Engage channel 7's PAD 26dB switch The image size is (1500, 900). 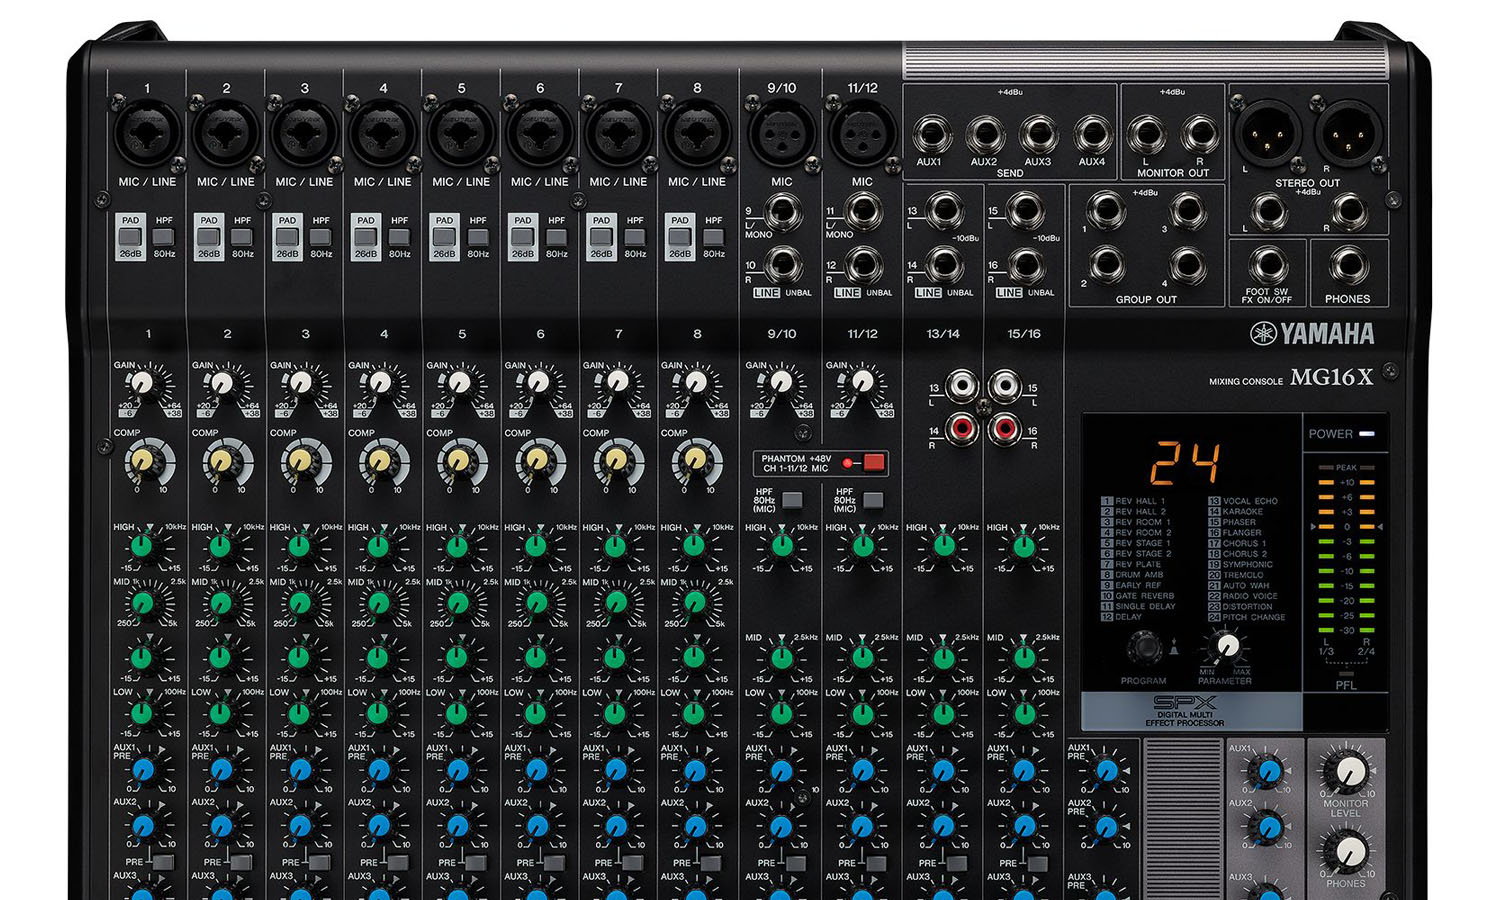601,237
